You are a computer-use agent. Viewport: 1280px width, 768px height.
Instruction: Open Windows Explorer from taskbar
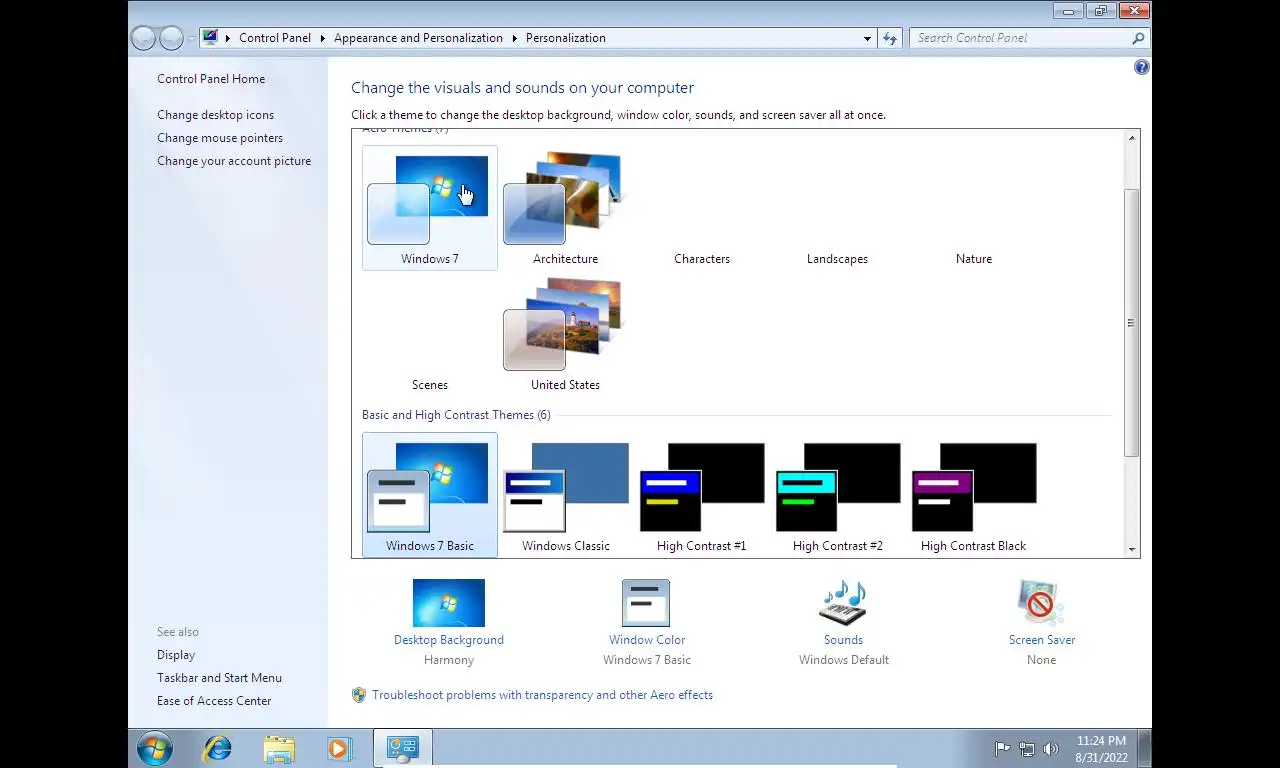(x=279, y=748)
